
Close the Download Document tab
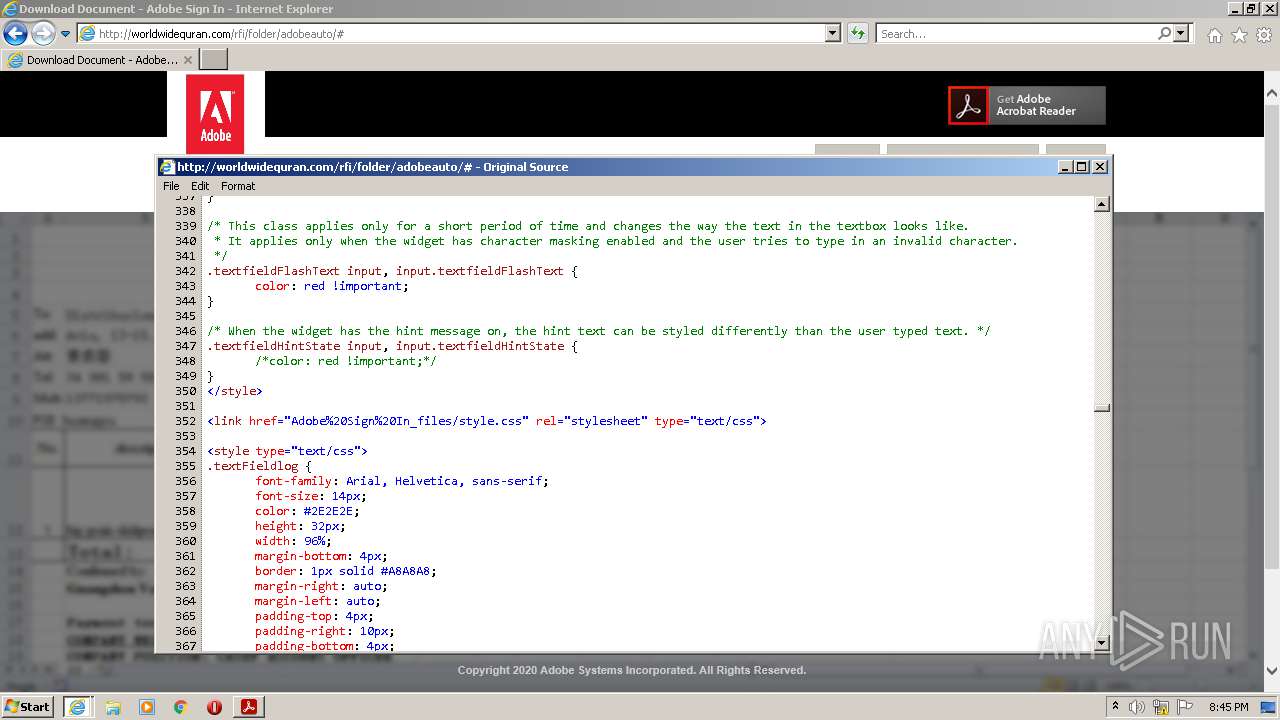tap(187, 60)
